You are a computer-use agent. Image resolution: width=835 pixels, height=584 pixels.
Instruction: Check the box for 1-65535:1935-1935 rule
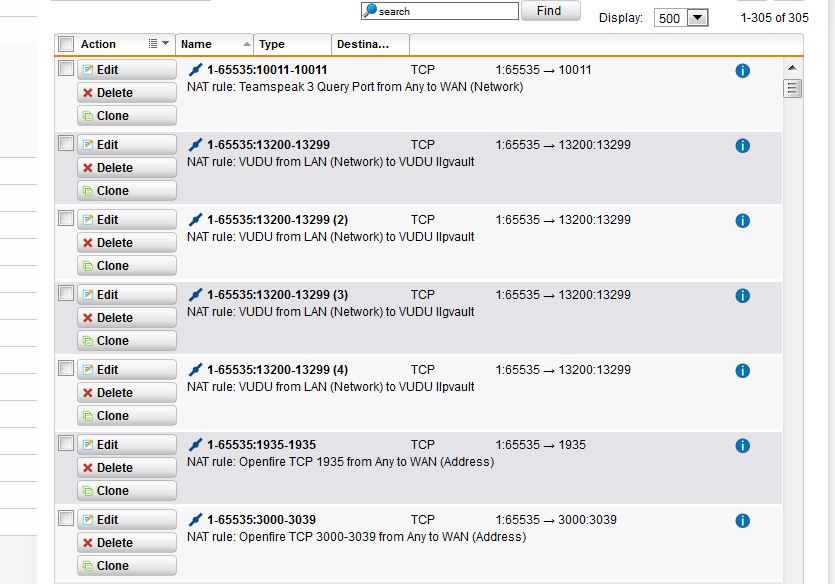click(x=66, y=443)
